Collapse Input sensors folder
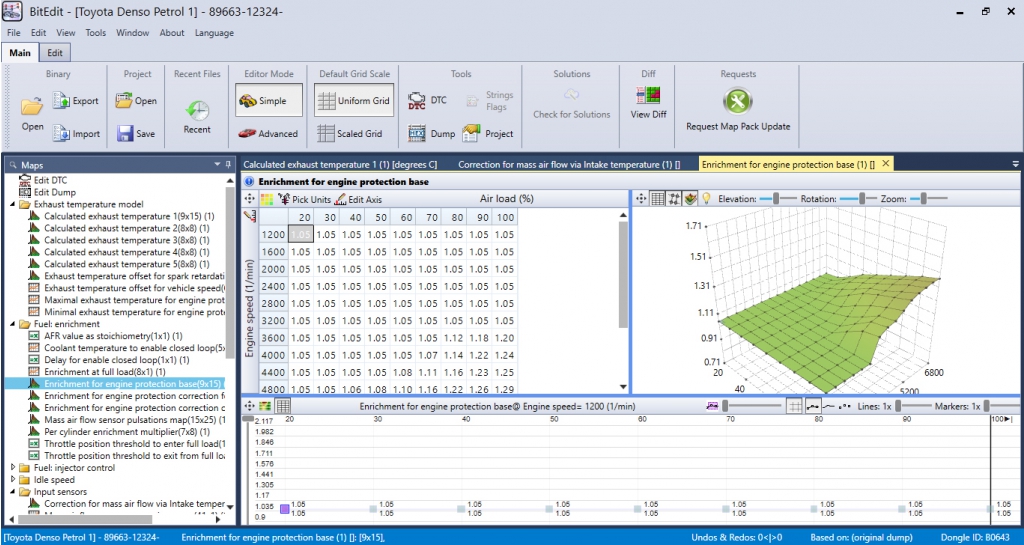Viewport: 1024px width, 545px height. coord(14,491)
